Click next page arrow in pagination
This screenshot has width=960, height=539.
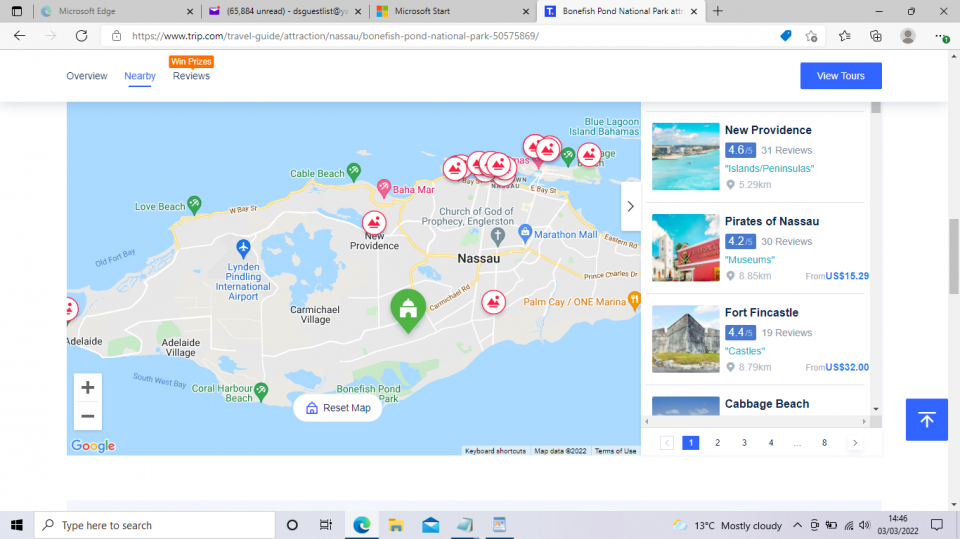(855, 443)
